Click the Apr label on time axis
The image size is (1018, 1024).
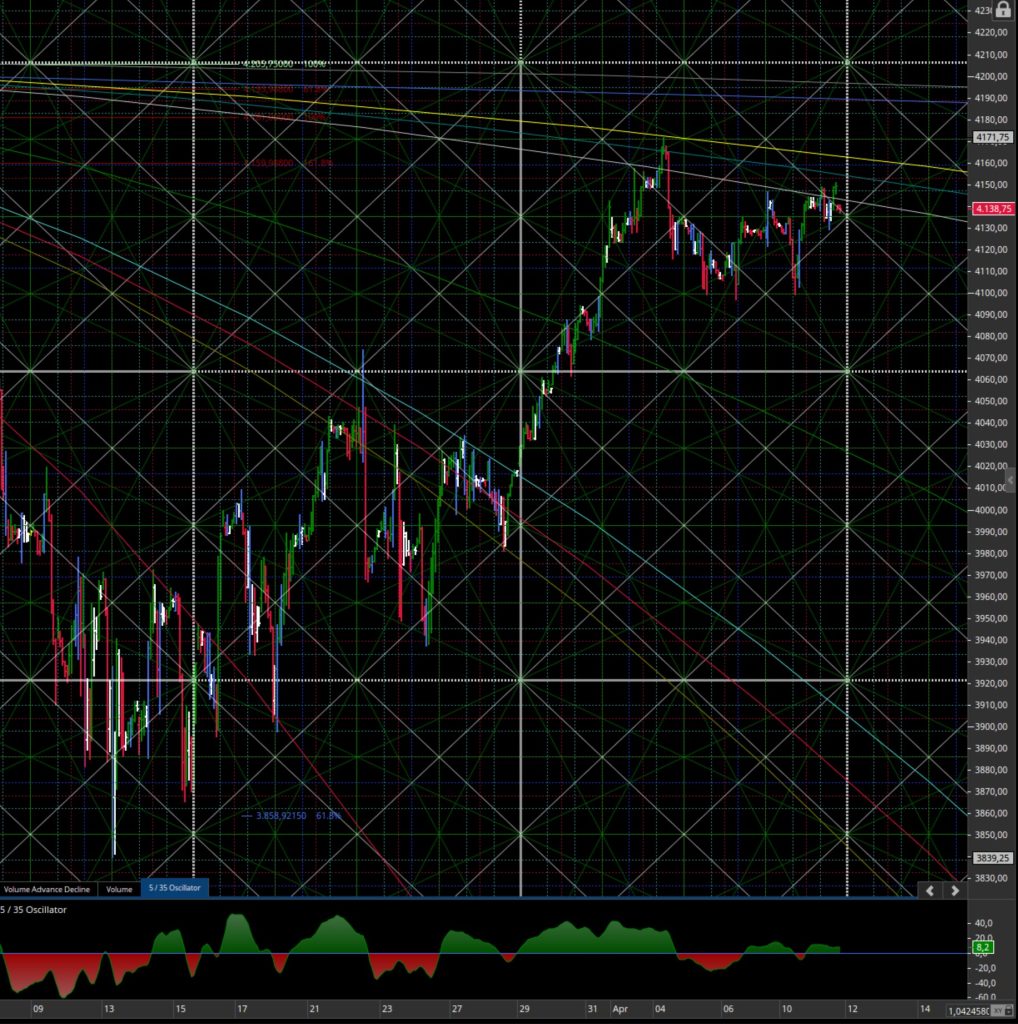point(620,1008)
